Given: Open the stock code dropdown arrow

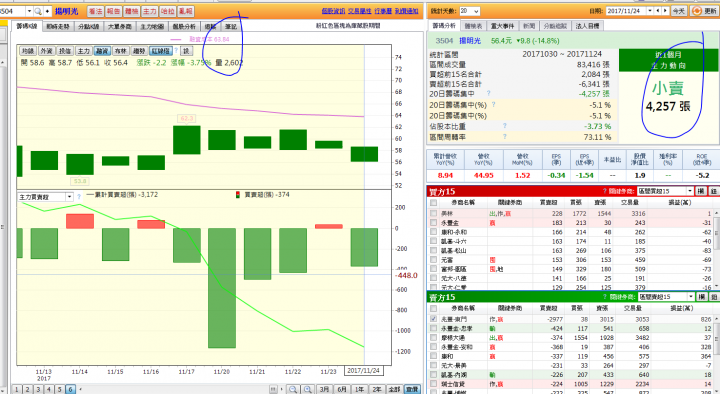Looking at the screenshot, I should tap(29, 11).
